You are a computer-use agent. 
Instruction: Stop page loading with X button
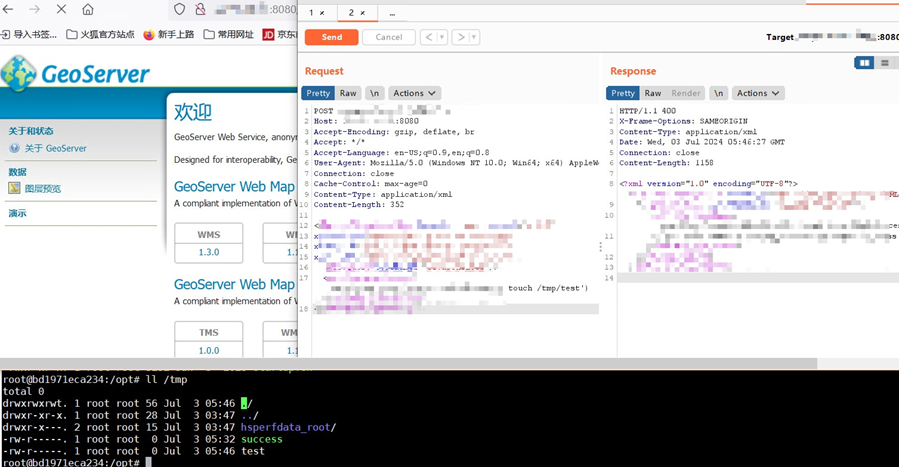(61, 9)
